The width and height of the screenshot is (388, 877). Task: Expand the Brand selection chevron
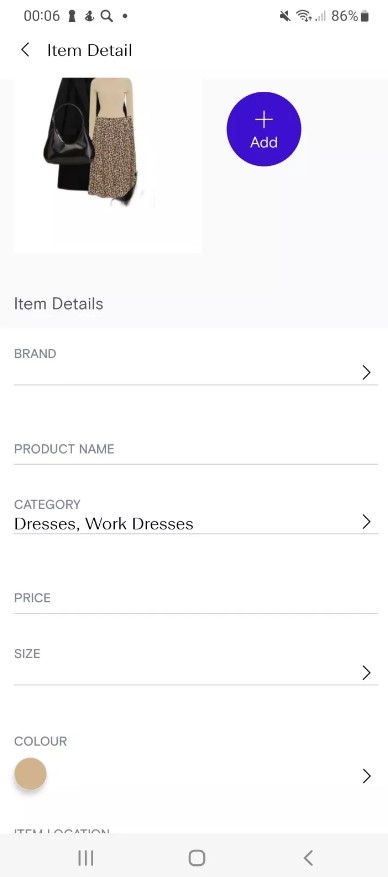[366, 373]
